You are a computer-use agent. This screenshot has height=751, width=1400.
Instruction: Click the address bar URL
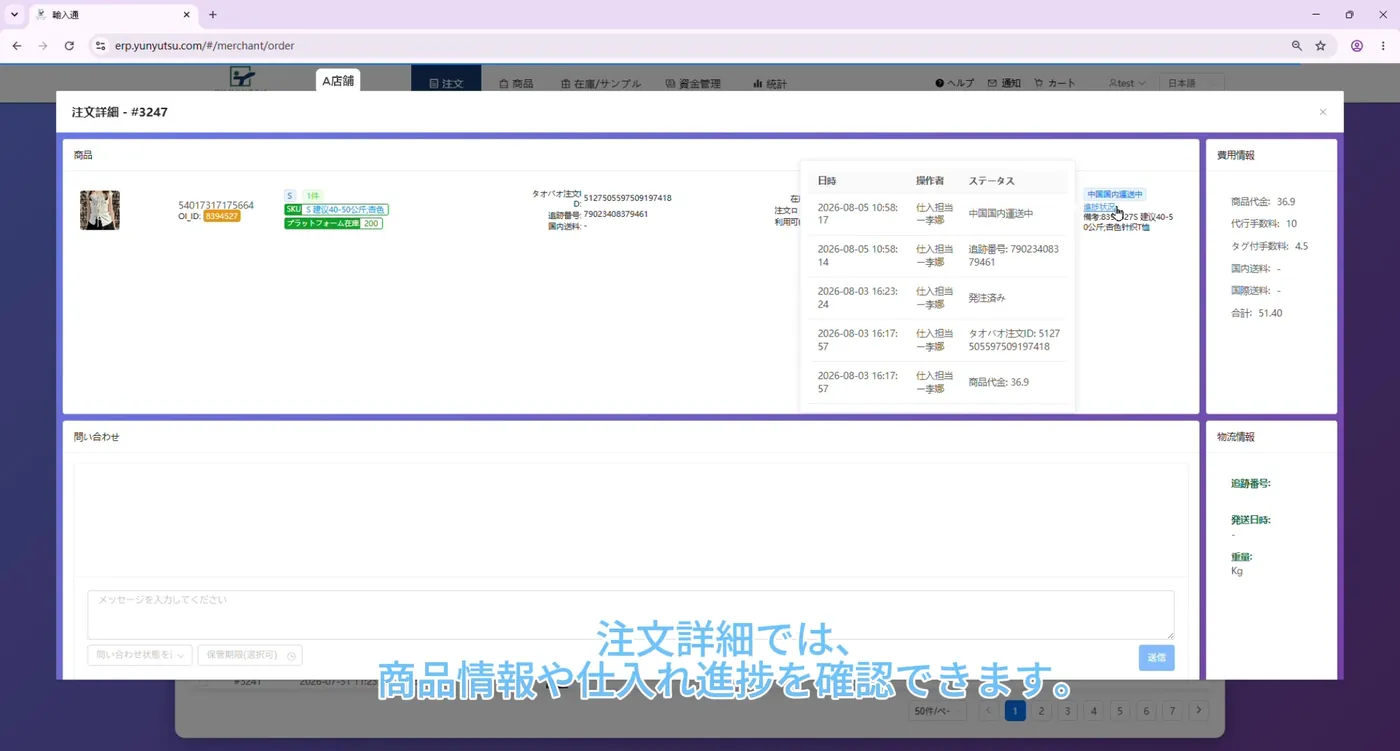click(204, 46)
